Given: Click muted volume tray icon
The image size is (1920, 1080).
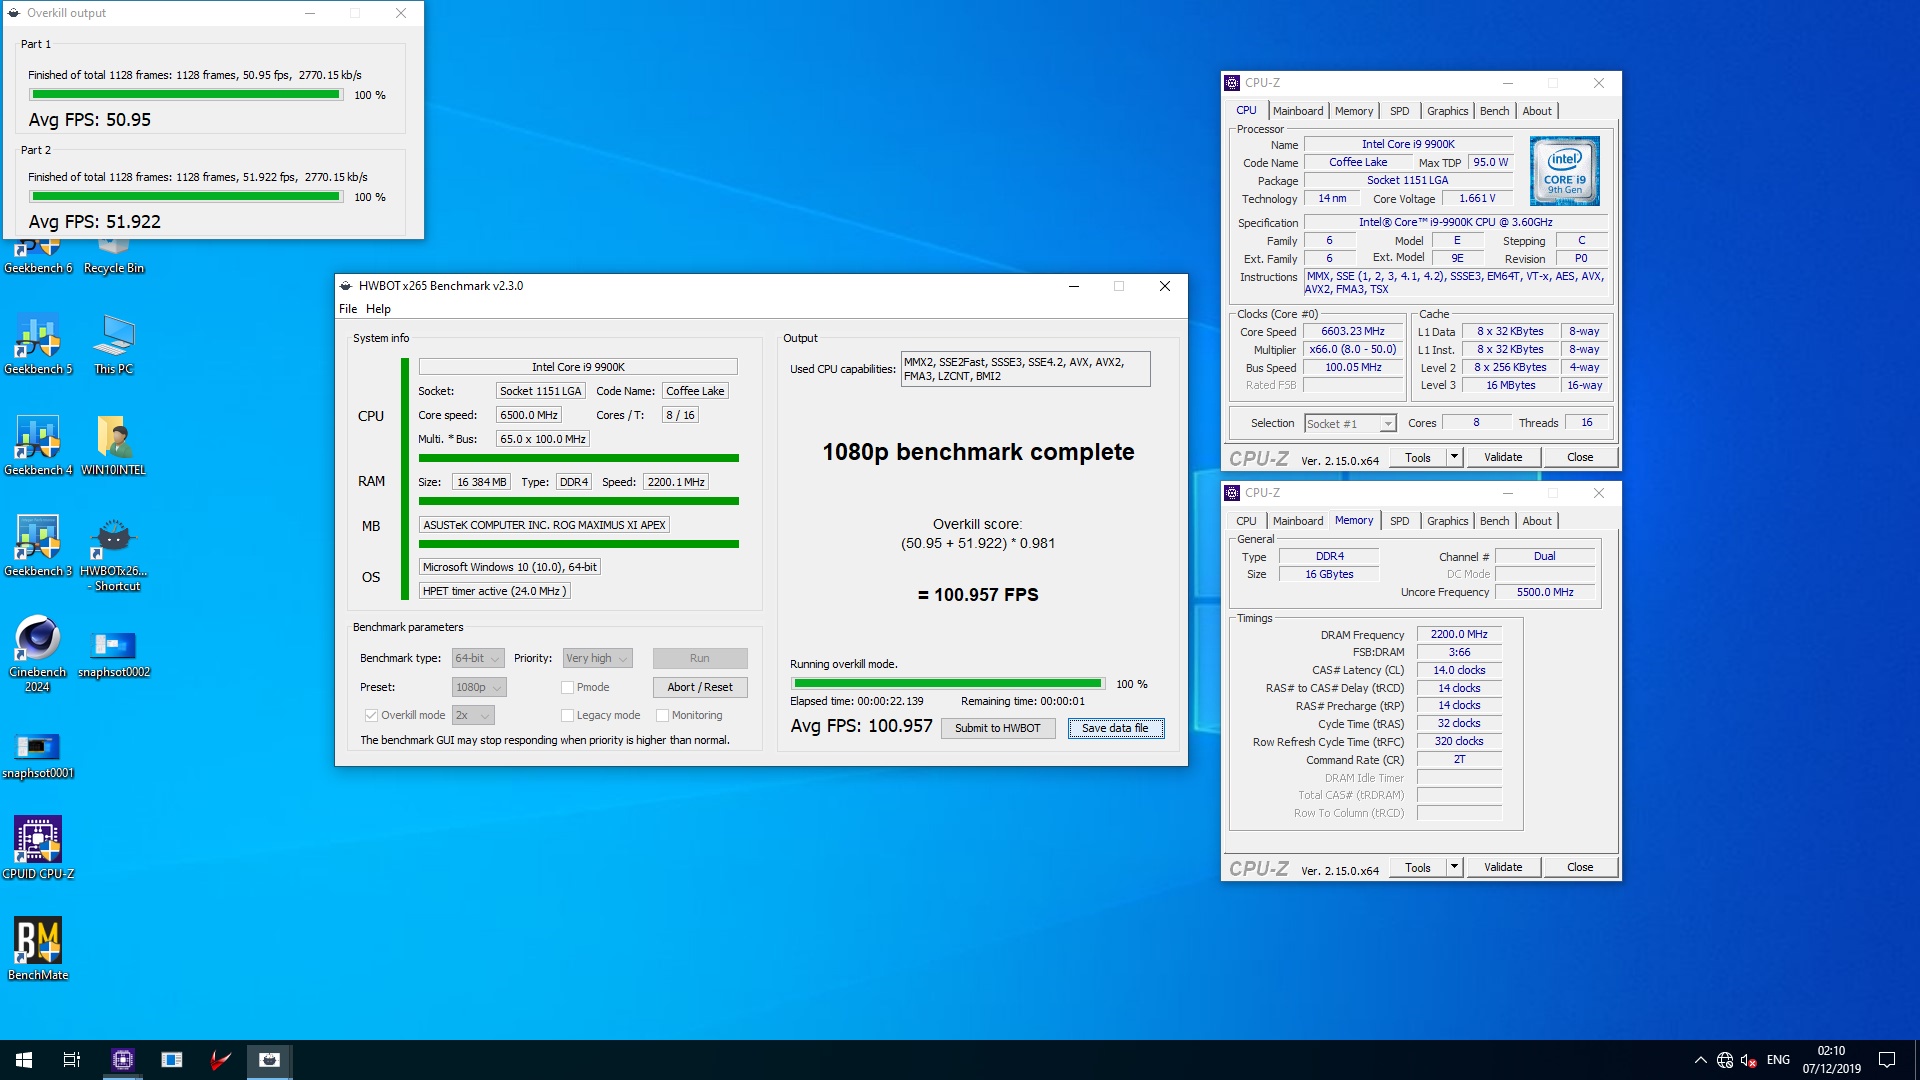Looking at the screenshot, I should tap(1749, 1060).
